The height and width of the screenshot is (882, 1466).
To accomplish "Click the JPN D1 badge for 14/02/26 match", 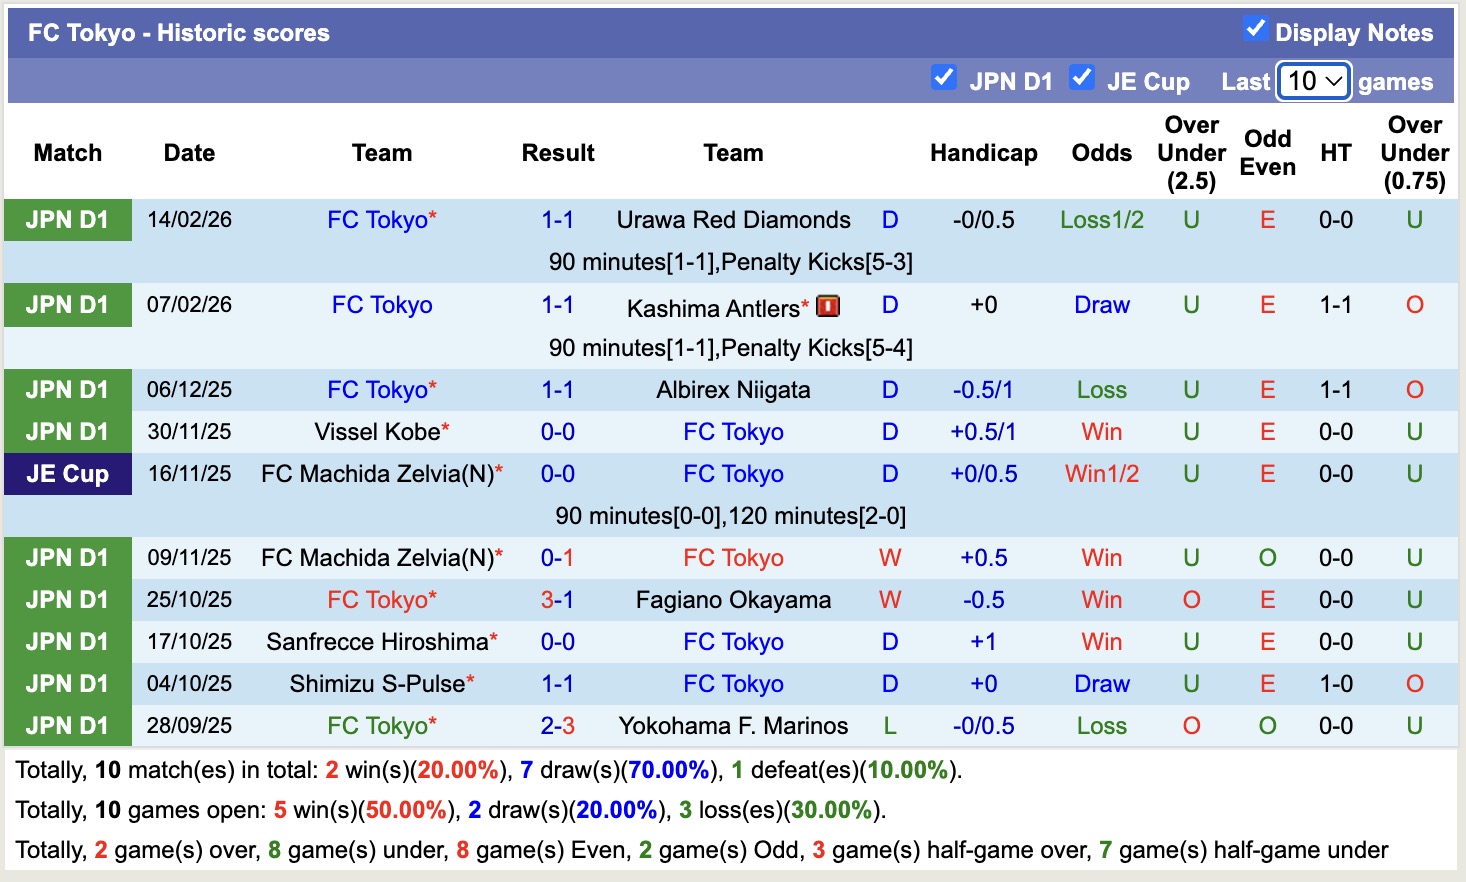I will pos(67,220).
